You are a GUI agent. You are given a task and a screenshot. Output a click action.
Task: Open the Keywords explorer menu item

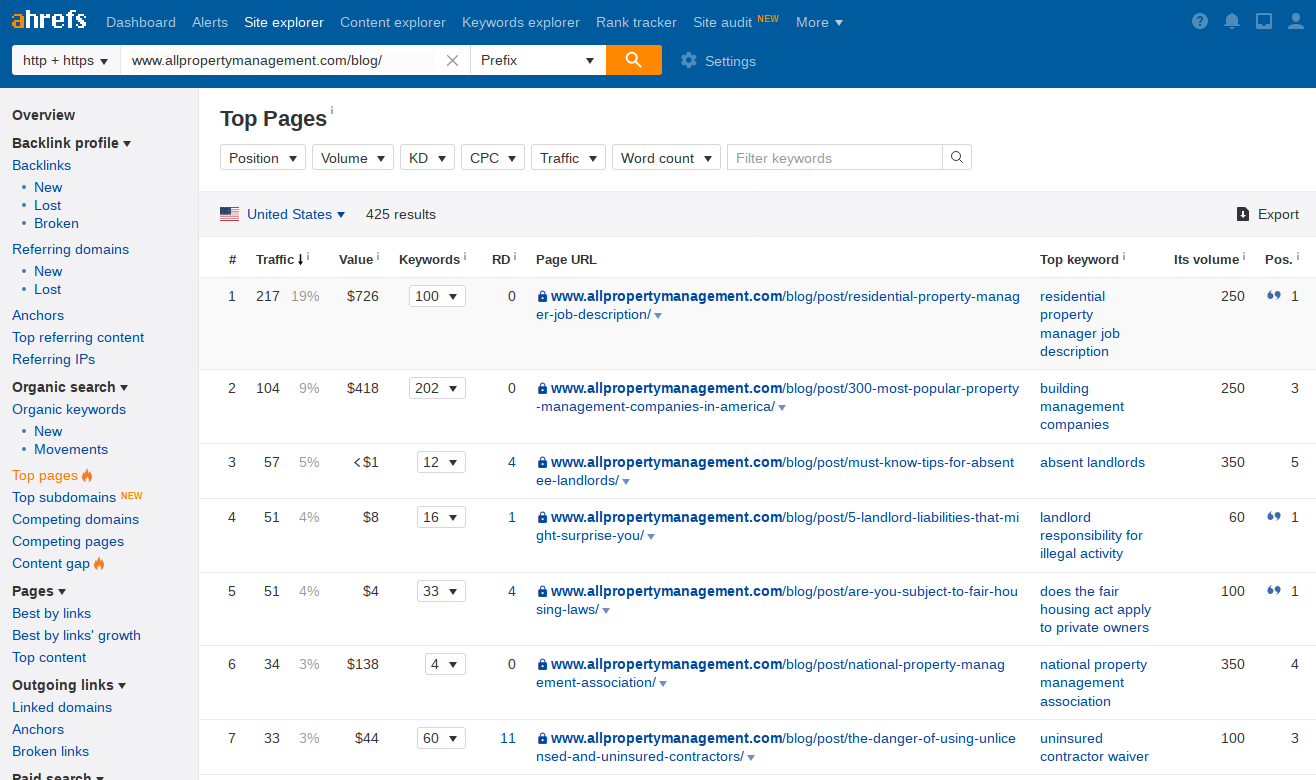[x=521, y=22]
